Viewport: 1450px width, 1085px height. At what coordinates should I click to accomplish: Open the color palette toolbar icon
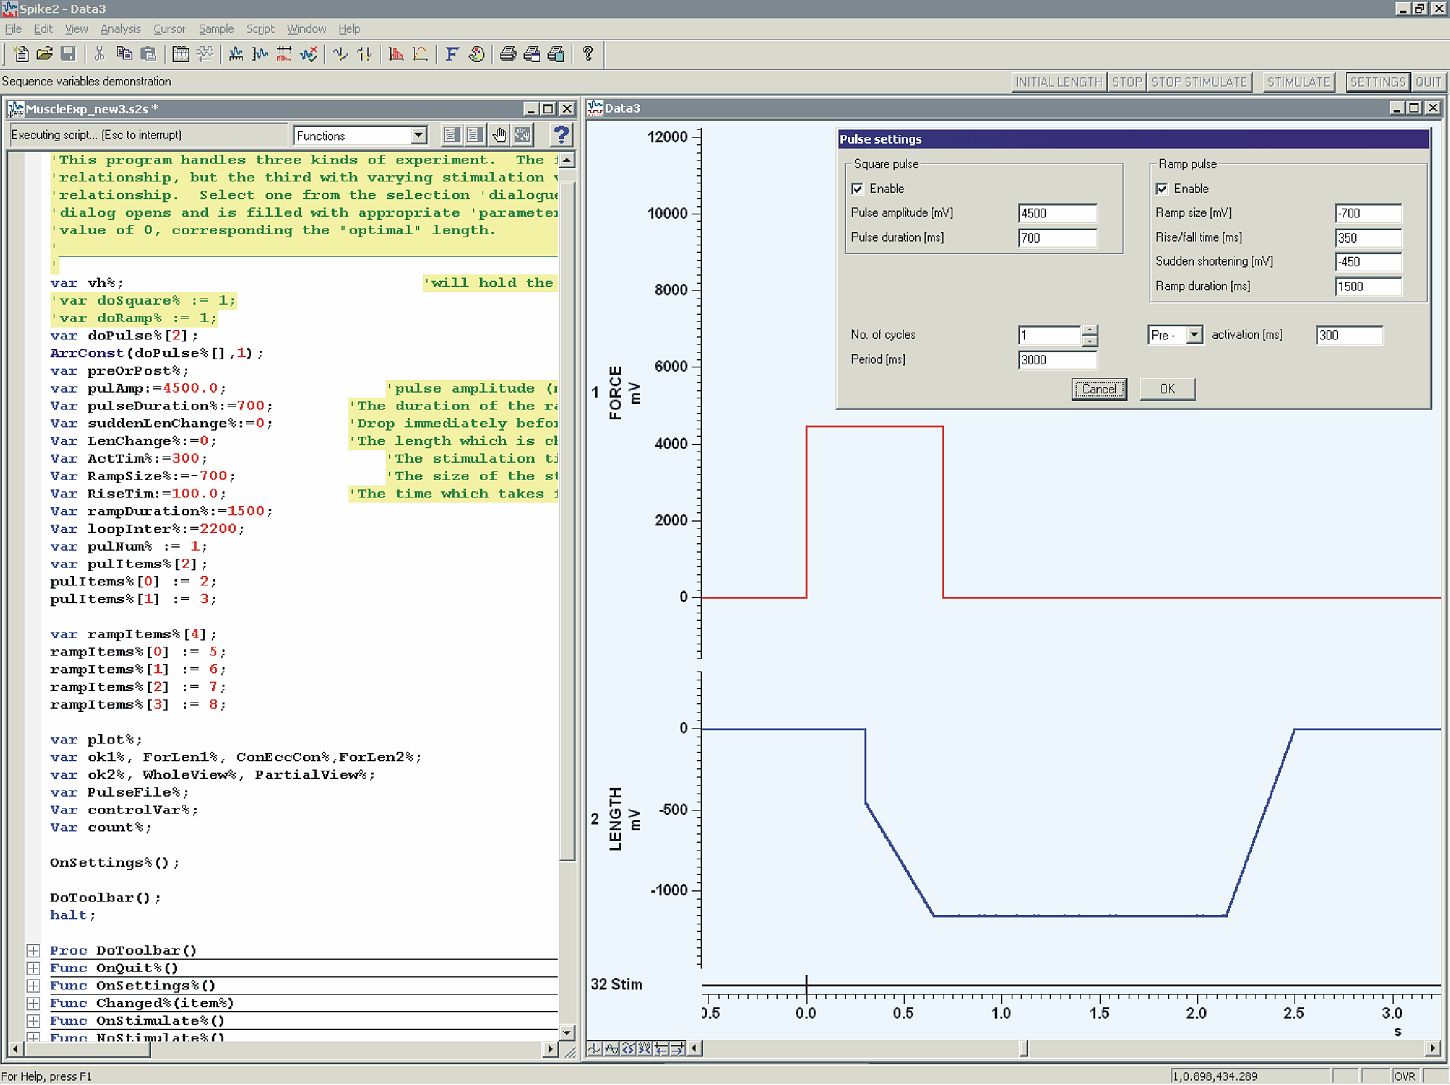476,54
